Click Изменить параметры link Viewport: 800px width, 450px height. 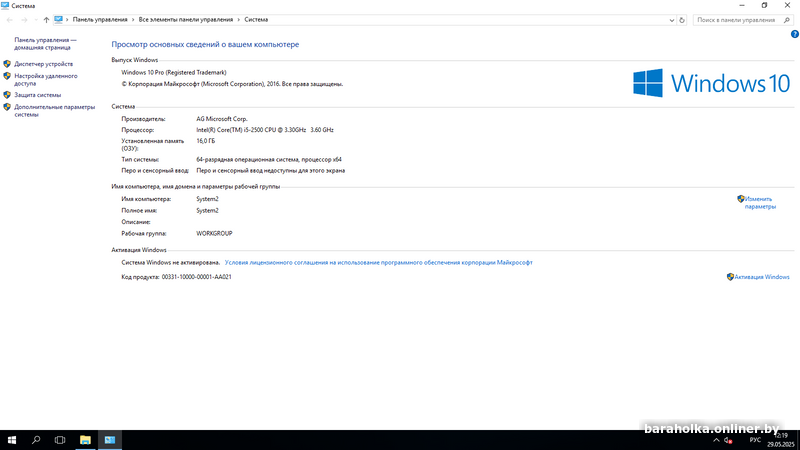(x=760, y=203)
